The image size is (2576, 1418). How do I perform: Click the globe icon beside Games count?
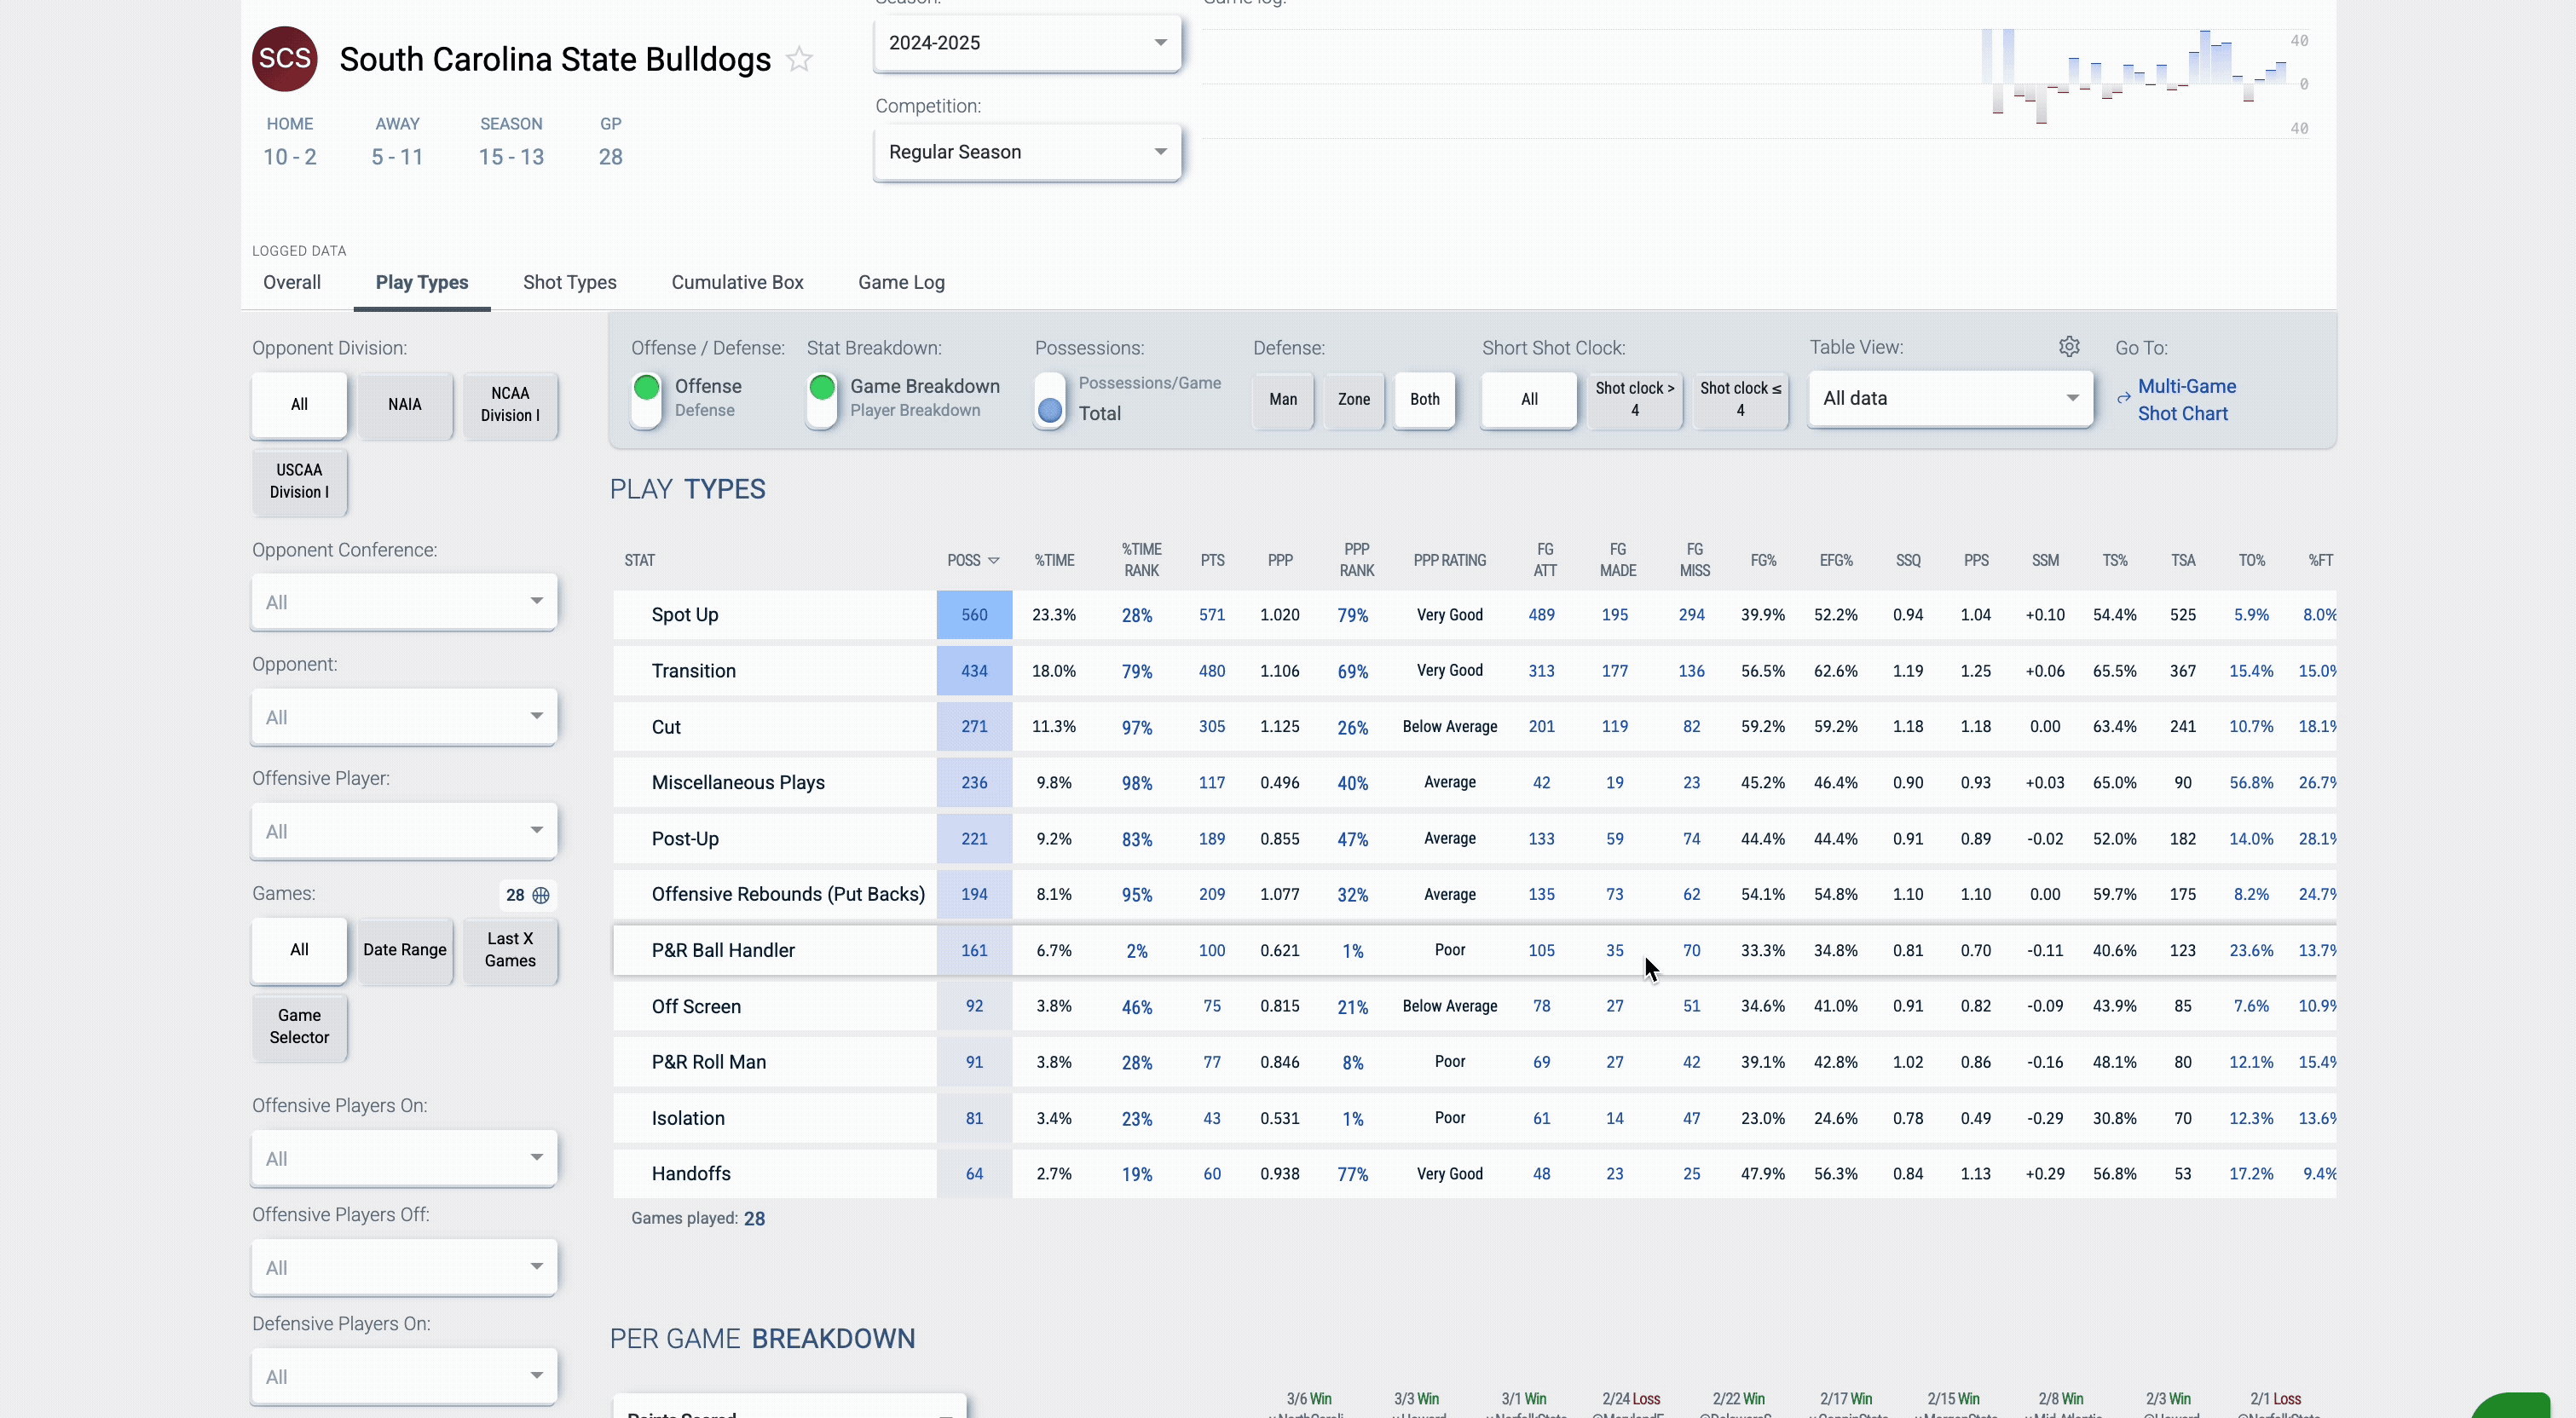tap(541, 895)
